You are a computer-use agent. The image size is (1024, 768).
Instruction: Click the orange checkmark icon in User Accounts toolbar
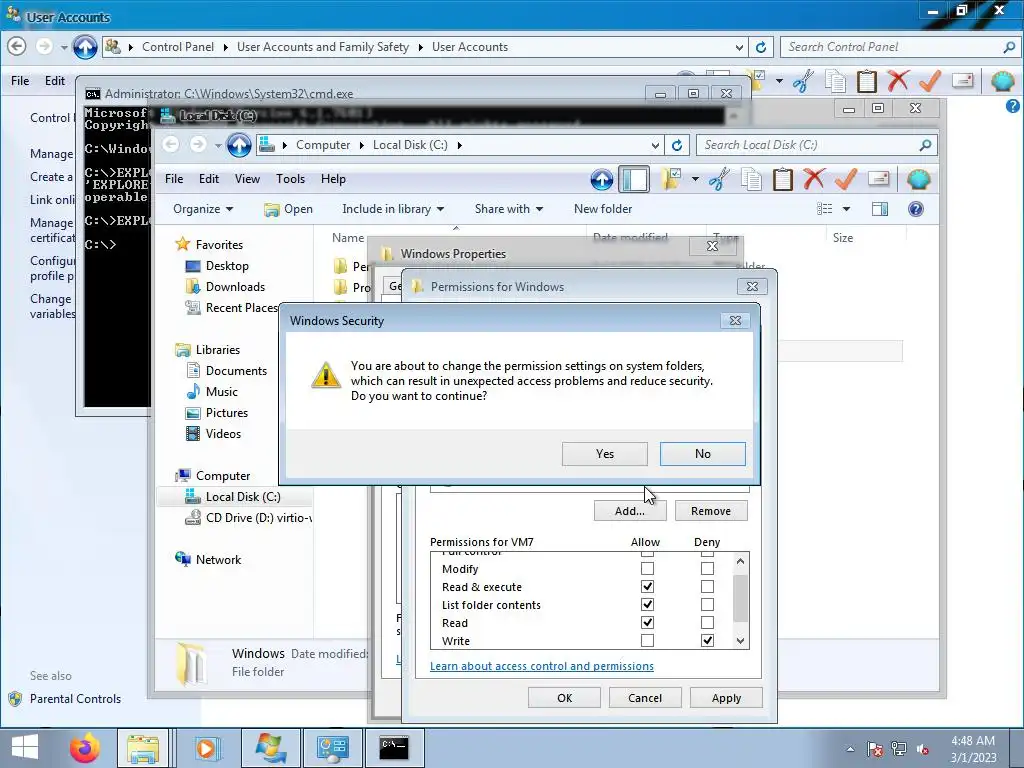click(x=930, y=81)
